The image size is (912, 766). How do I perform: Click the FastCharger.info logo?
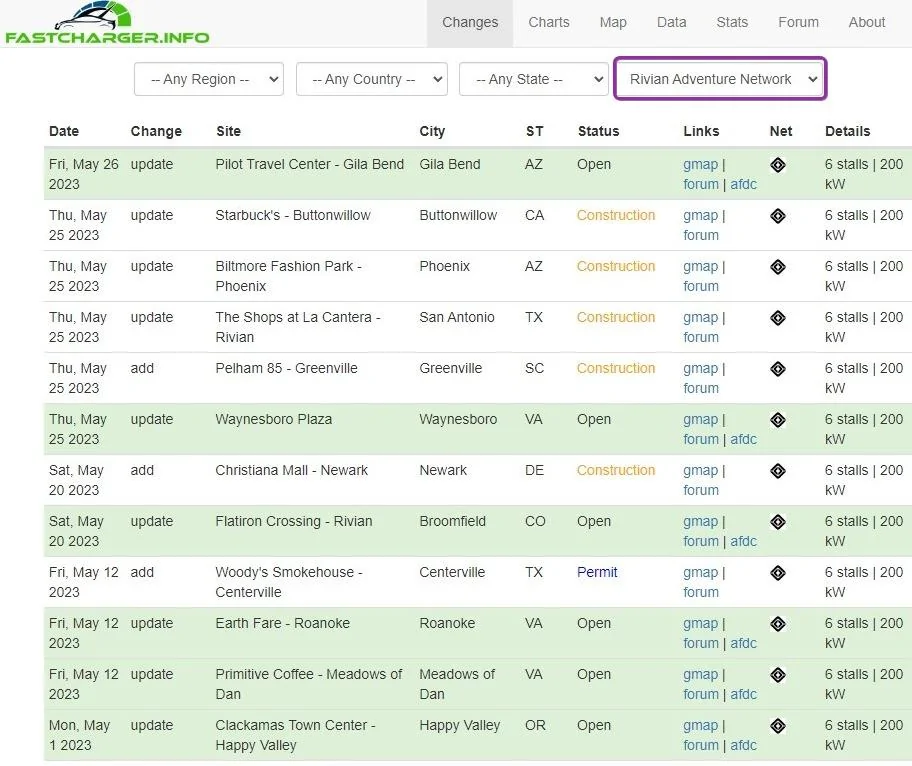(107, 23)
